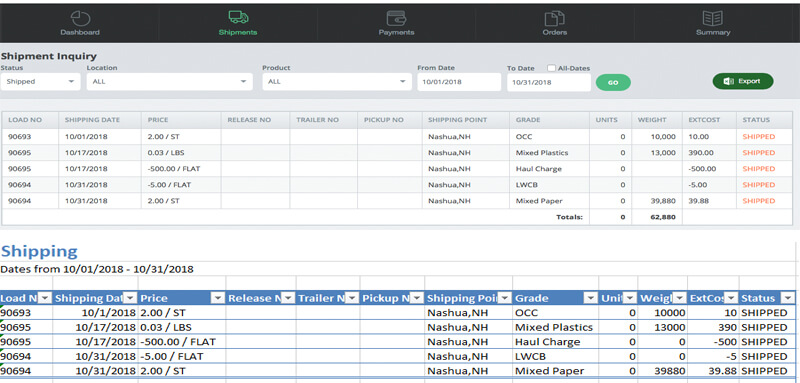Open the Dashboard pie chart icon
Screen dimensions: 800x383
click(80, 18)
